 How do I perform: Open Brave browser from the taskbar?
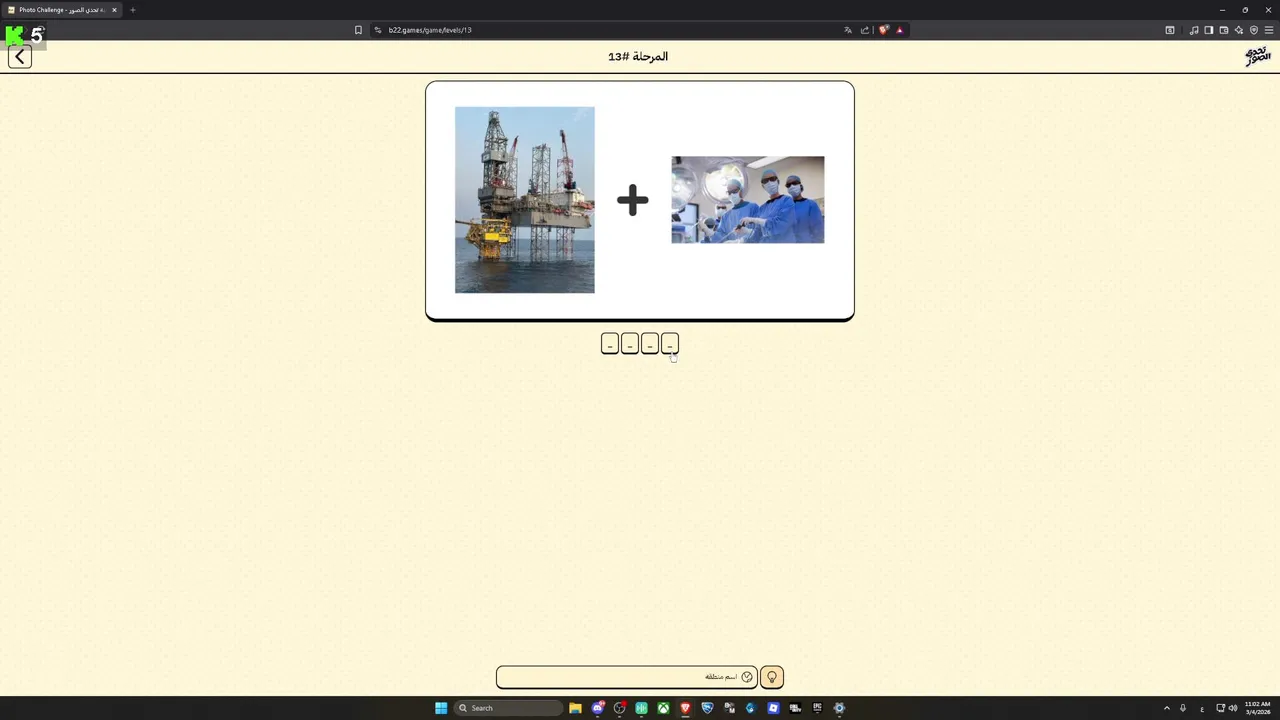(685, 708)
